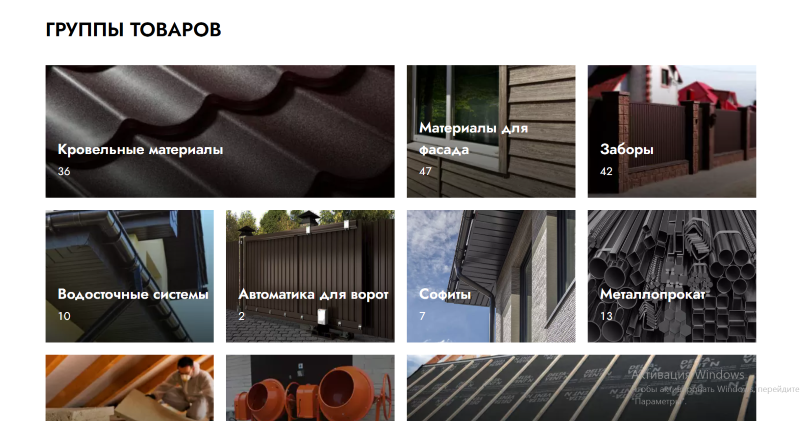Open the Кровельные материалы category tile
This screenshot has width=800, height=421.
pos(220,131)
